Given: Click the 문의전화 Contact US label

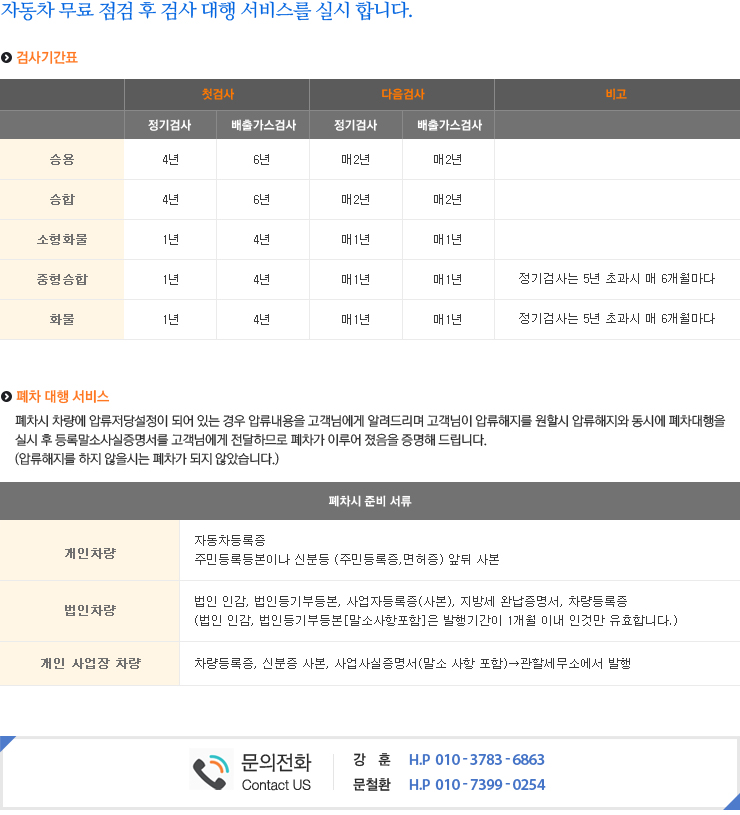Looking at the screenshot, I should (276, 772).
